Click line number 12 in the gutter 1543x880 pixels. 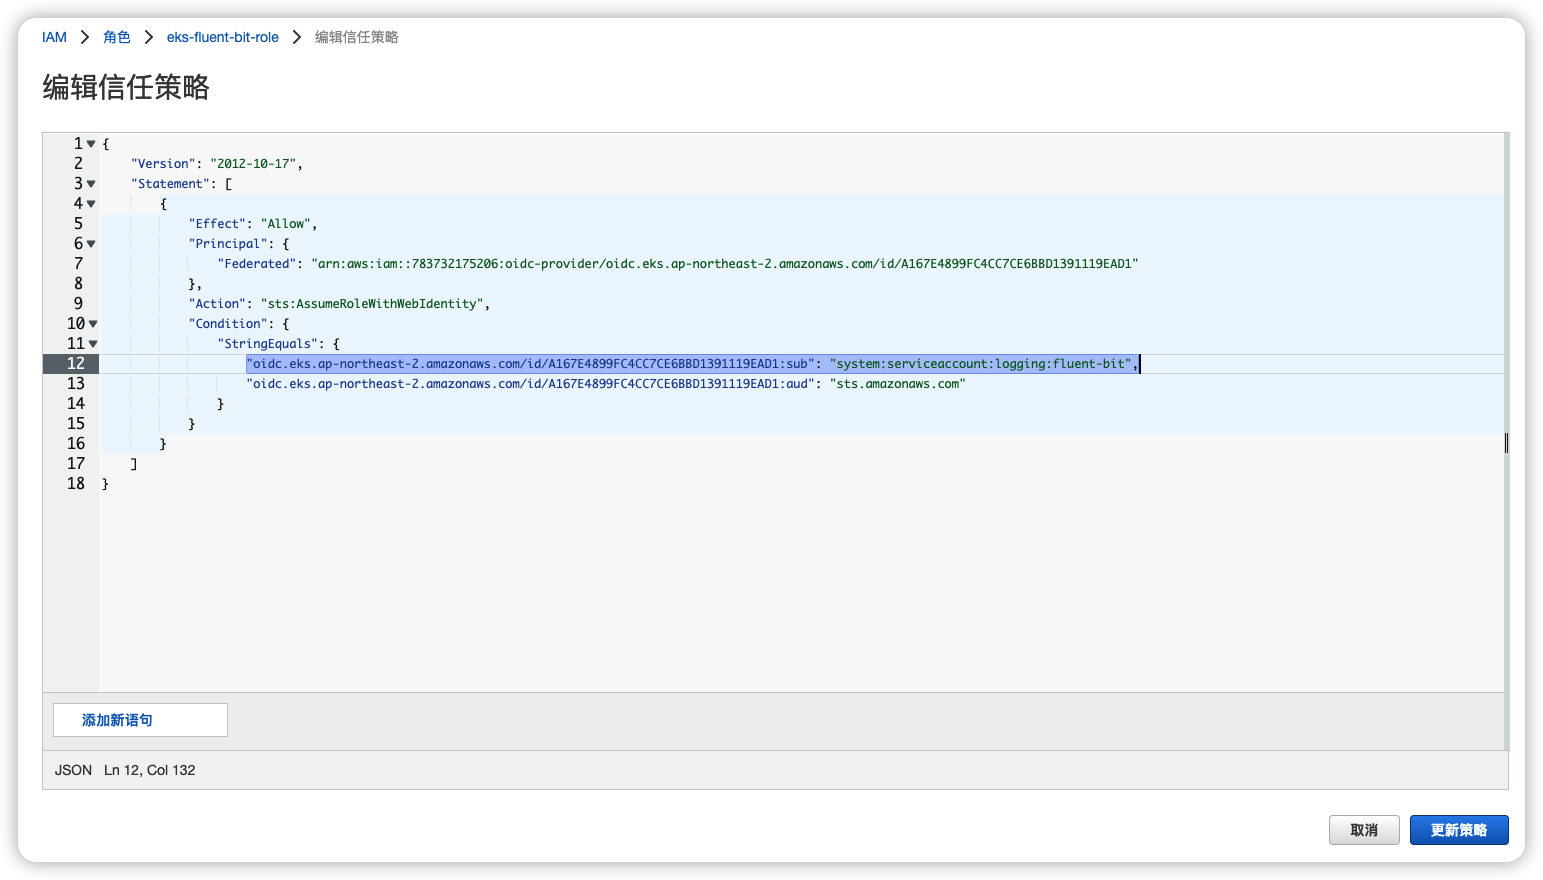click(x=76, y=364)
